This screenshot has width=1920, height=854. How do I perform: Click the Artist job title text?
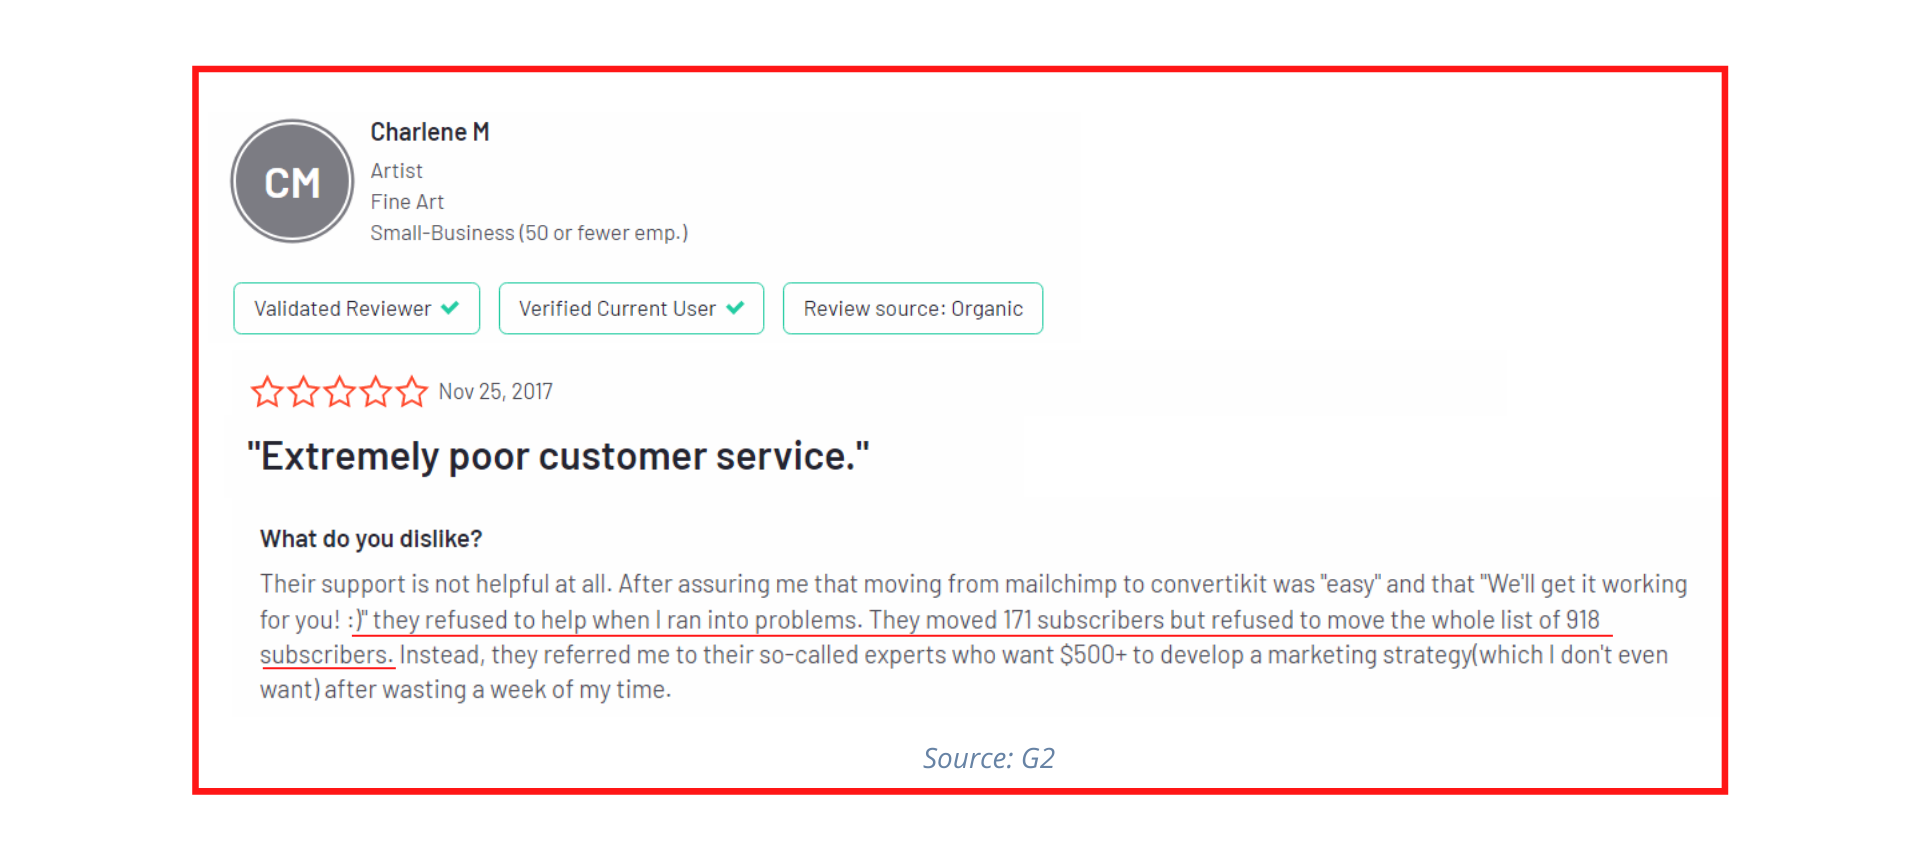397,171
